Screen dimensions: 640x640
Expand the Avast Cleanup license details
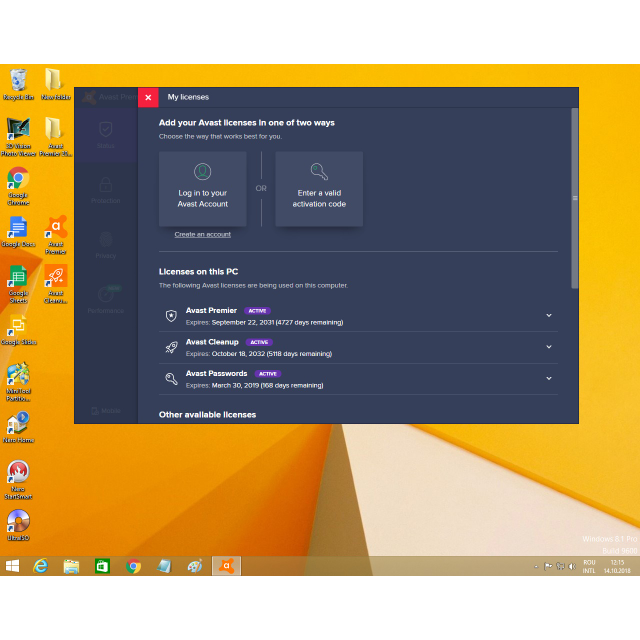point(549,347)
